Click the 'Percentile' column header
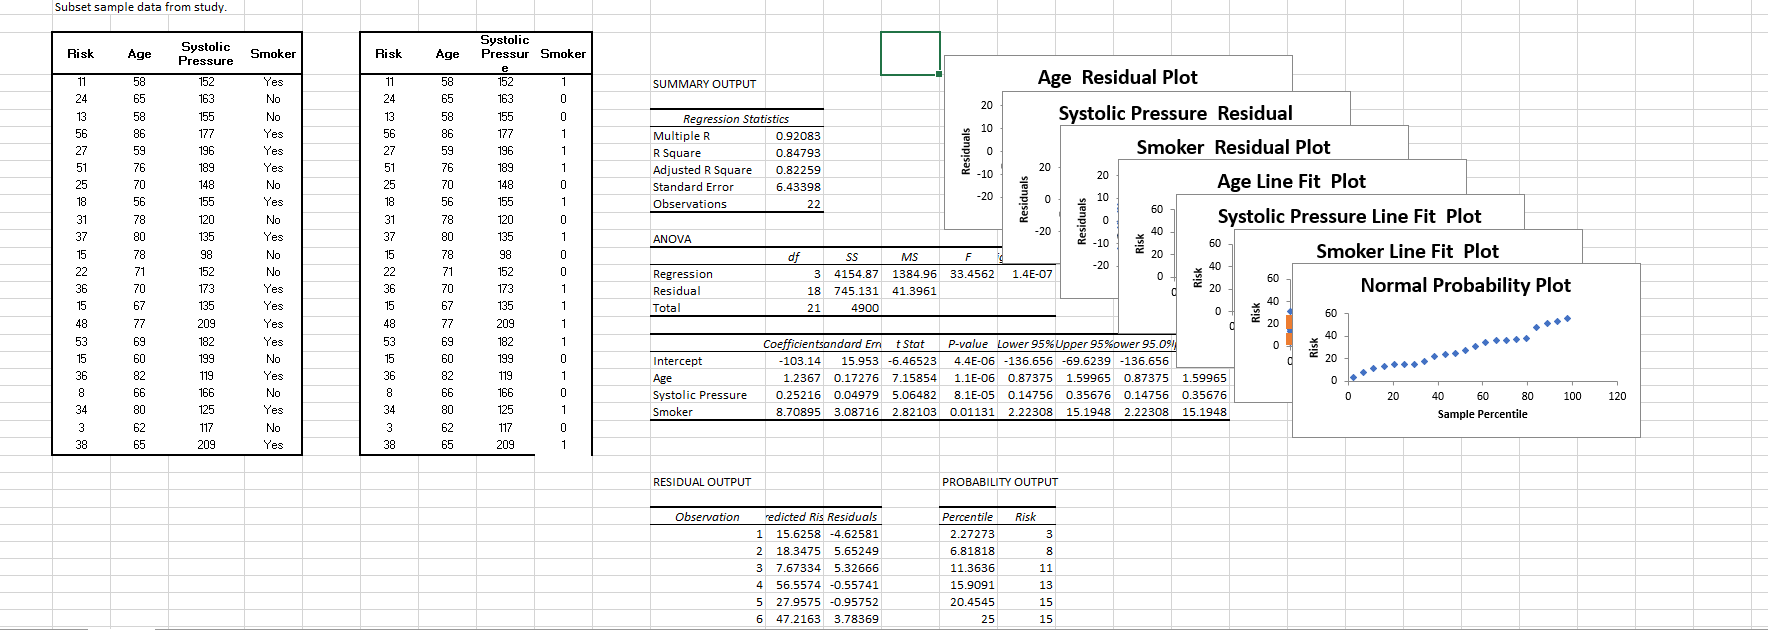 coord(968,517)
